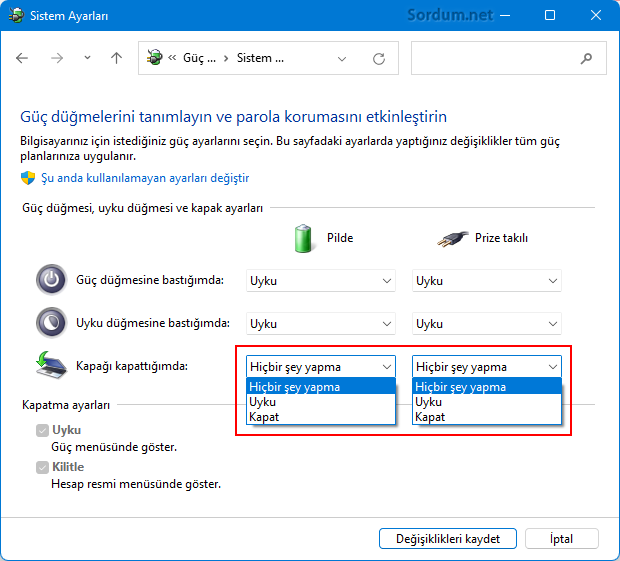Click 'Değişiklikleri kaydet' button
This screenshot has width=620, height=561.
448,538
